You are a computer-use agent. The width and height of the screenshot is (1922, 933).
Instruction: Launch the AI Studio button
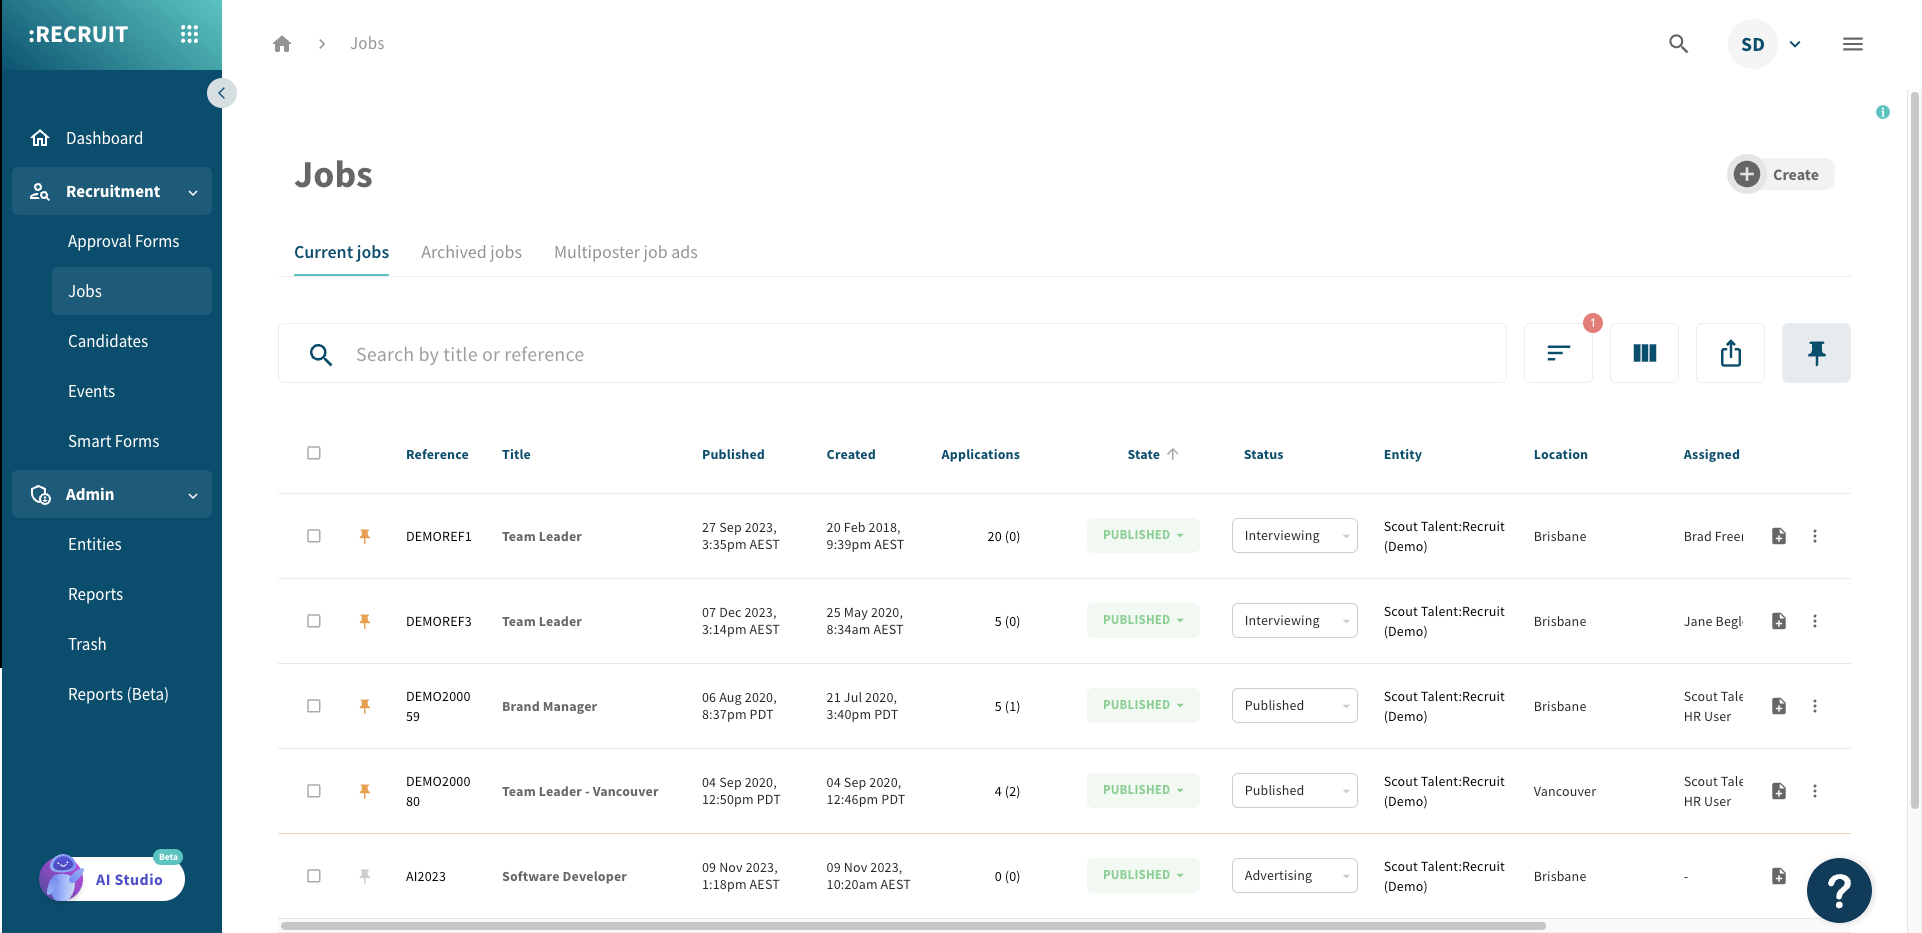pyautogui.click(x=112, y=879)
